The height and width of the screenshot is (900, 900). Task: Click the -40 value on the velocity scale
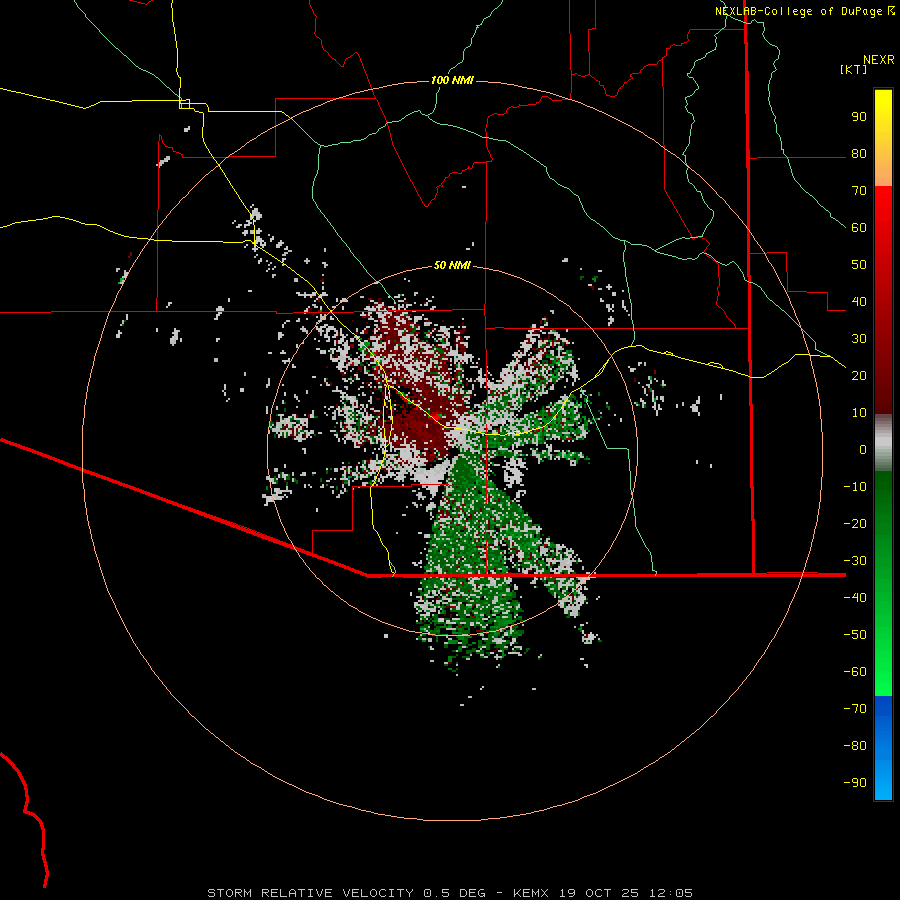pyautogui.click(x=855, y=598)
